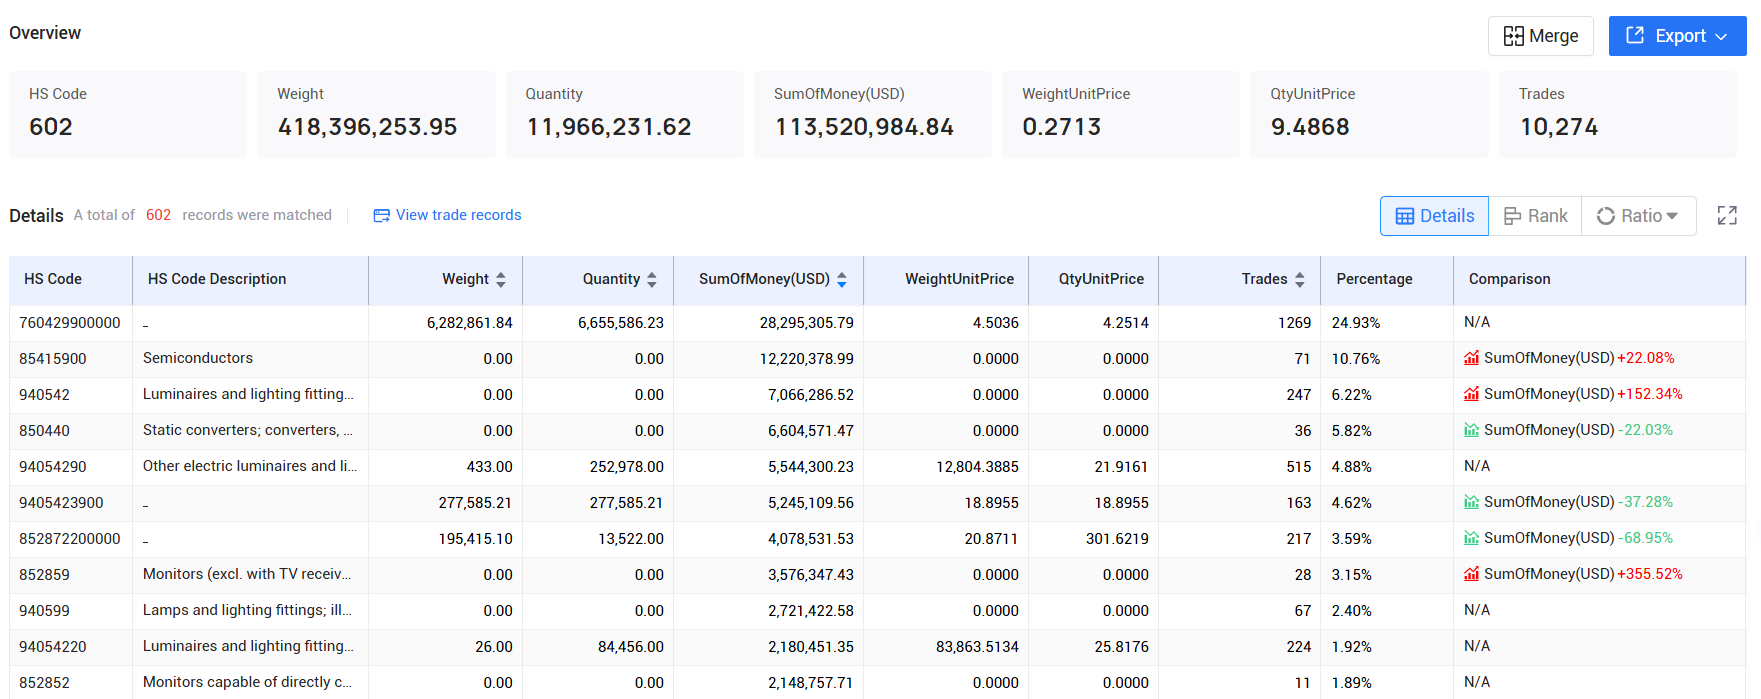Sort table by Quantity column arrows
The image size is (1761, 699).
point(652,280)
